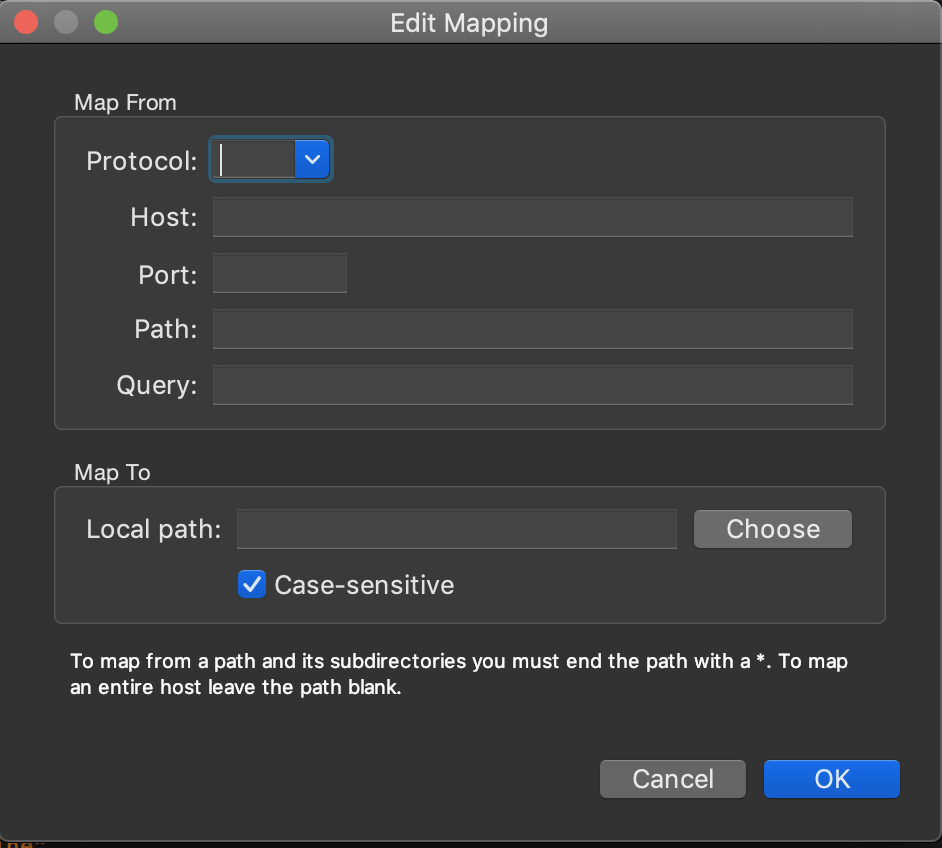The height and width of the screenshot is (848, 942).
Task: Click the Edit Mapping title text
Action: 469,23
